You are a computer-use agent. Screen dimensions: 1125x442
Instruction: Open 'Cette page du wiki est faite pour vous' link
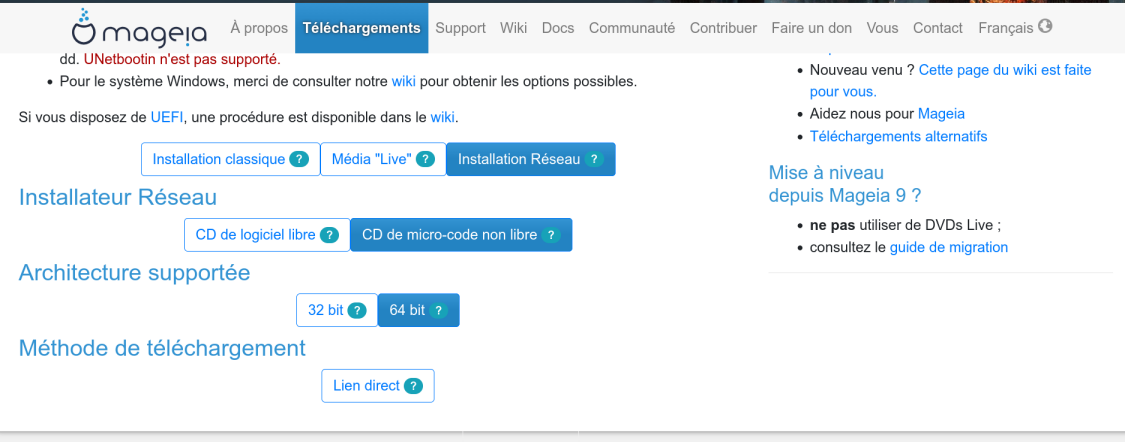coord(951,81)
